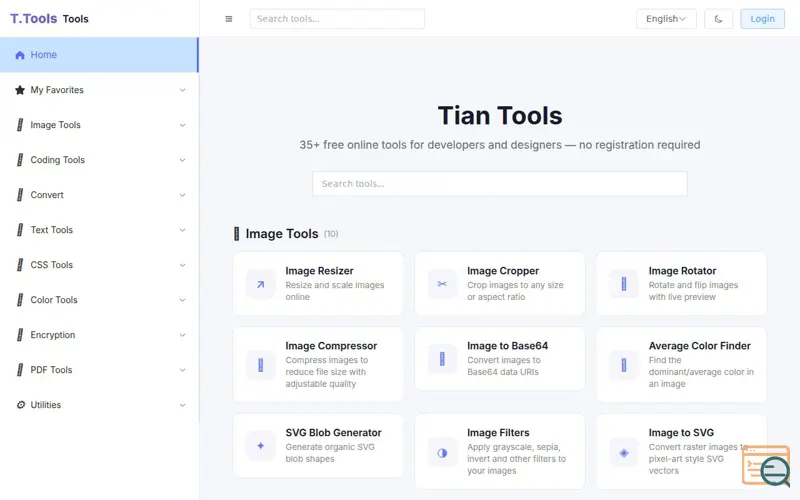This screenshot has width=800, height=500.
Task: Focus the large Search tools field under heading
Action: click(x=500, y=184)
